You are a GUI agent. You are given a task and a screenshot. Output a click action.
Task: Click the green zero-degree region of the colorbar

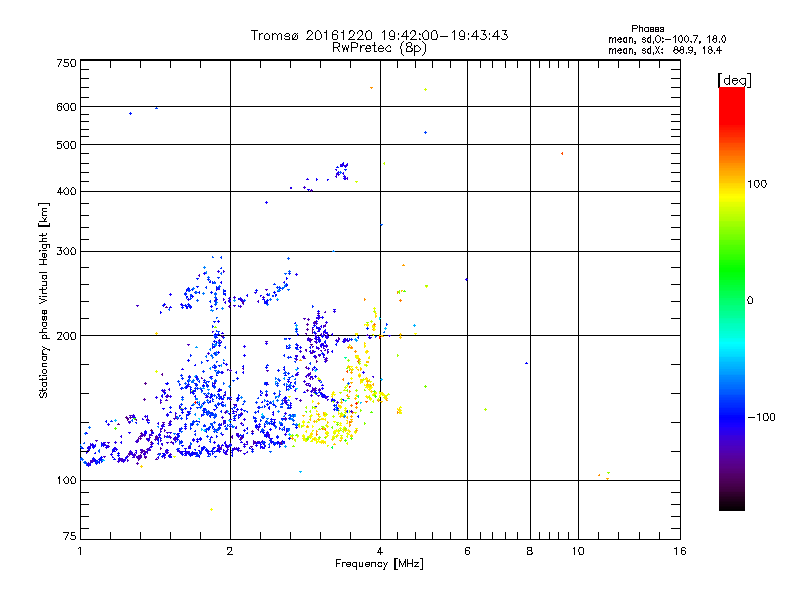pos(732,278)
